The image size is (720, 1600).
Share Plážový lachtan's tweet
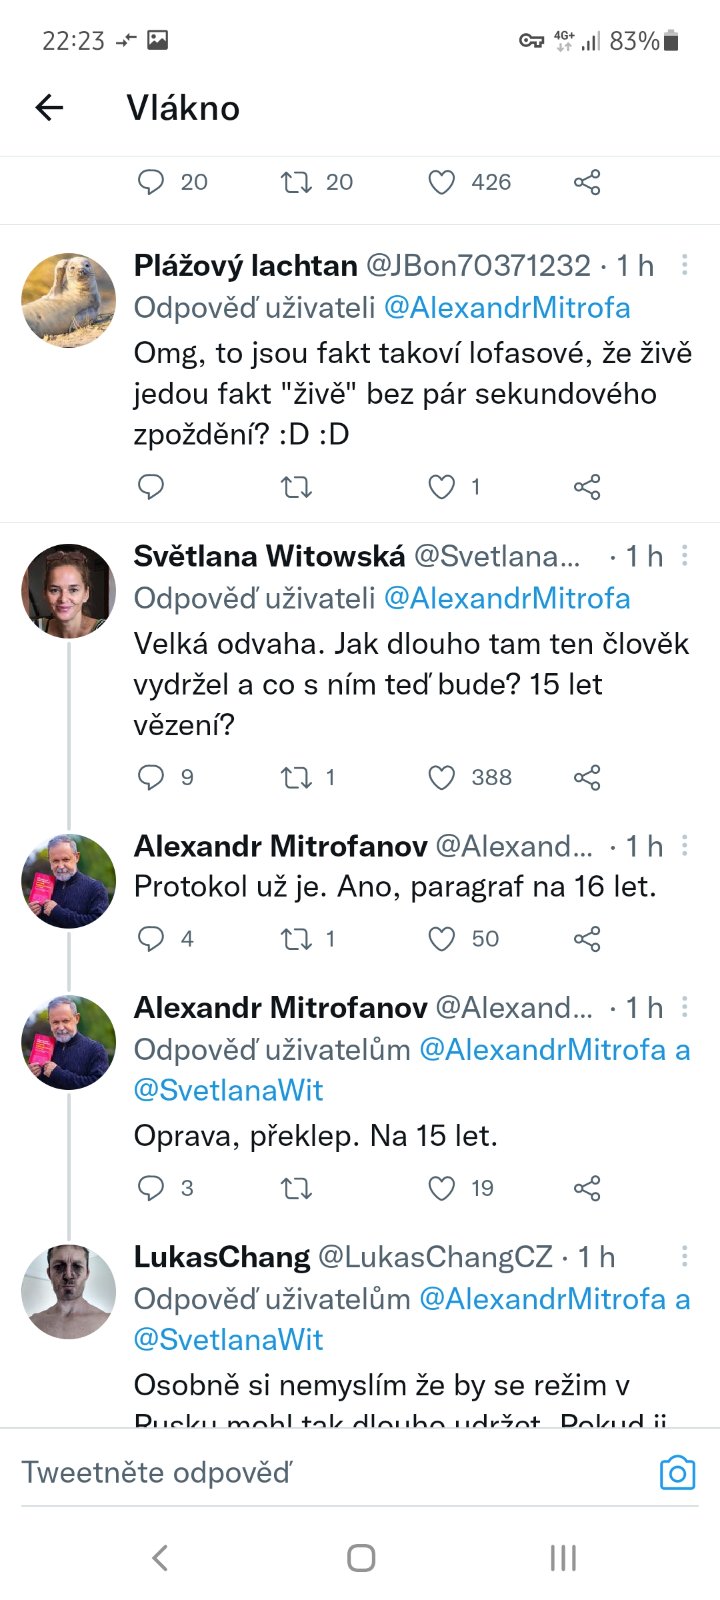(x=587, y=487)
